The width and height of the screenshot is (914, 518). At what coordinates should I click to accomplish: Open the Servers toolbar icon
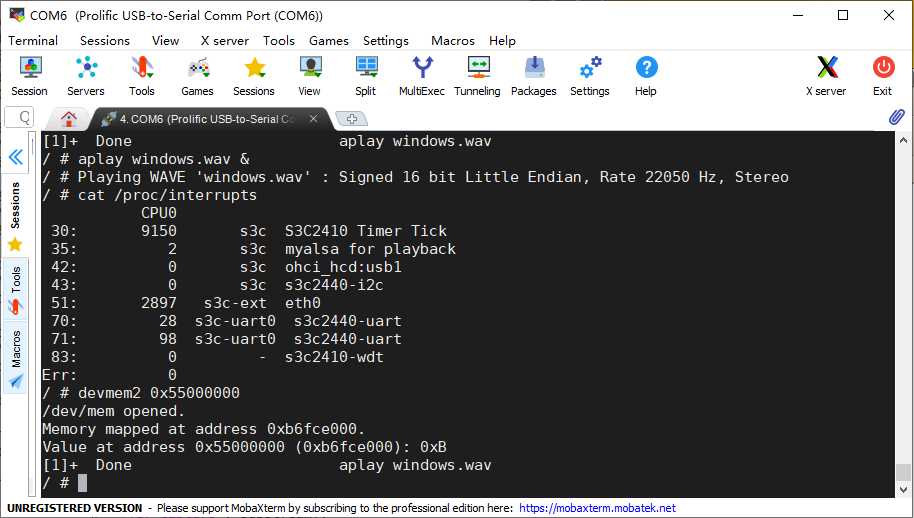86,75
